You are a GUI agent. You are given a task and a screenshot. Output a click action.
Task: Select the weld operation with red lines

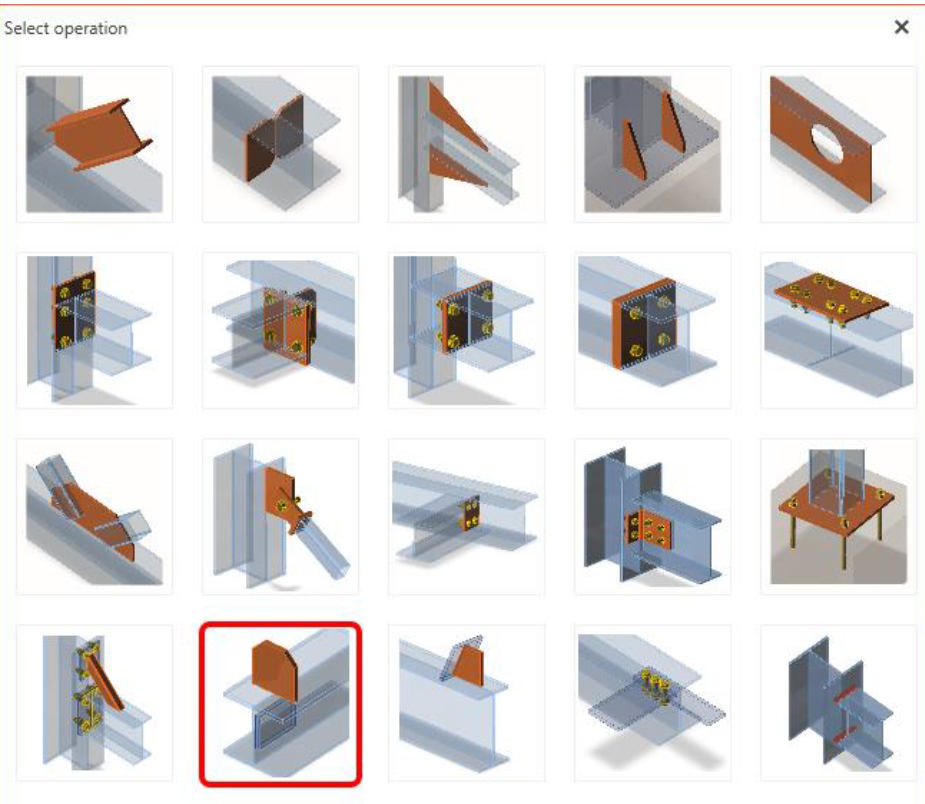(838, 703)
